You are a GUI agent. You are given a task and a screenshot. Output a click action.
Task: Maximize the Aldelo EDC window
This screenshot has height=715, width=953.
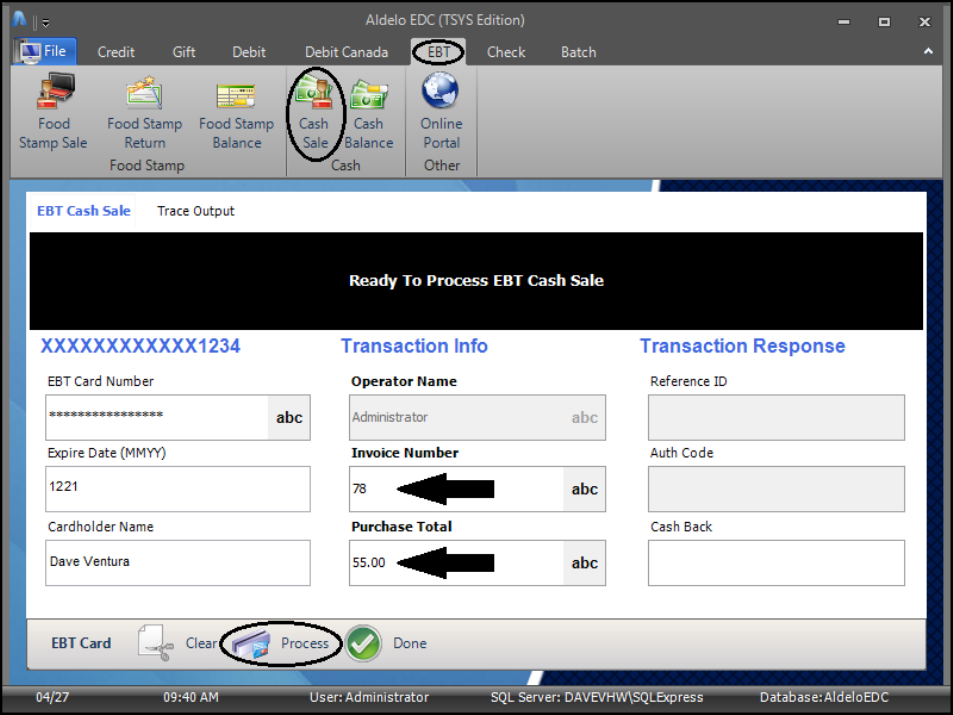(884, 22)
